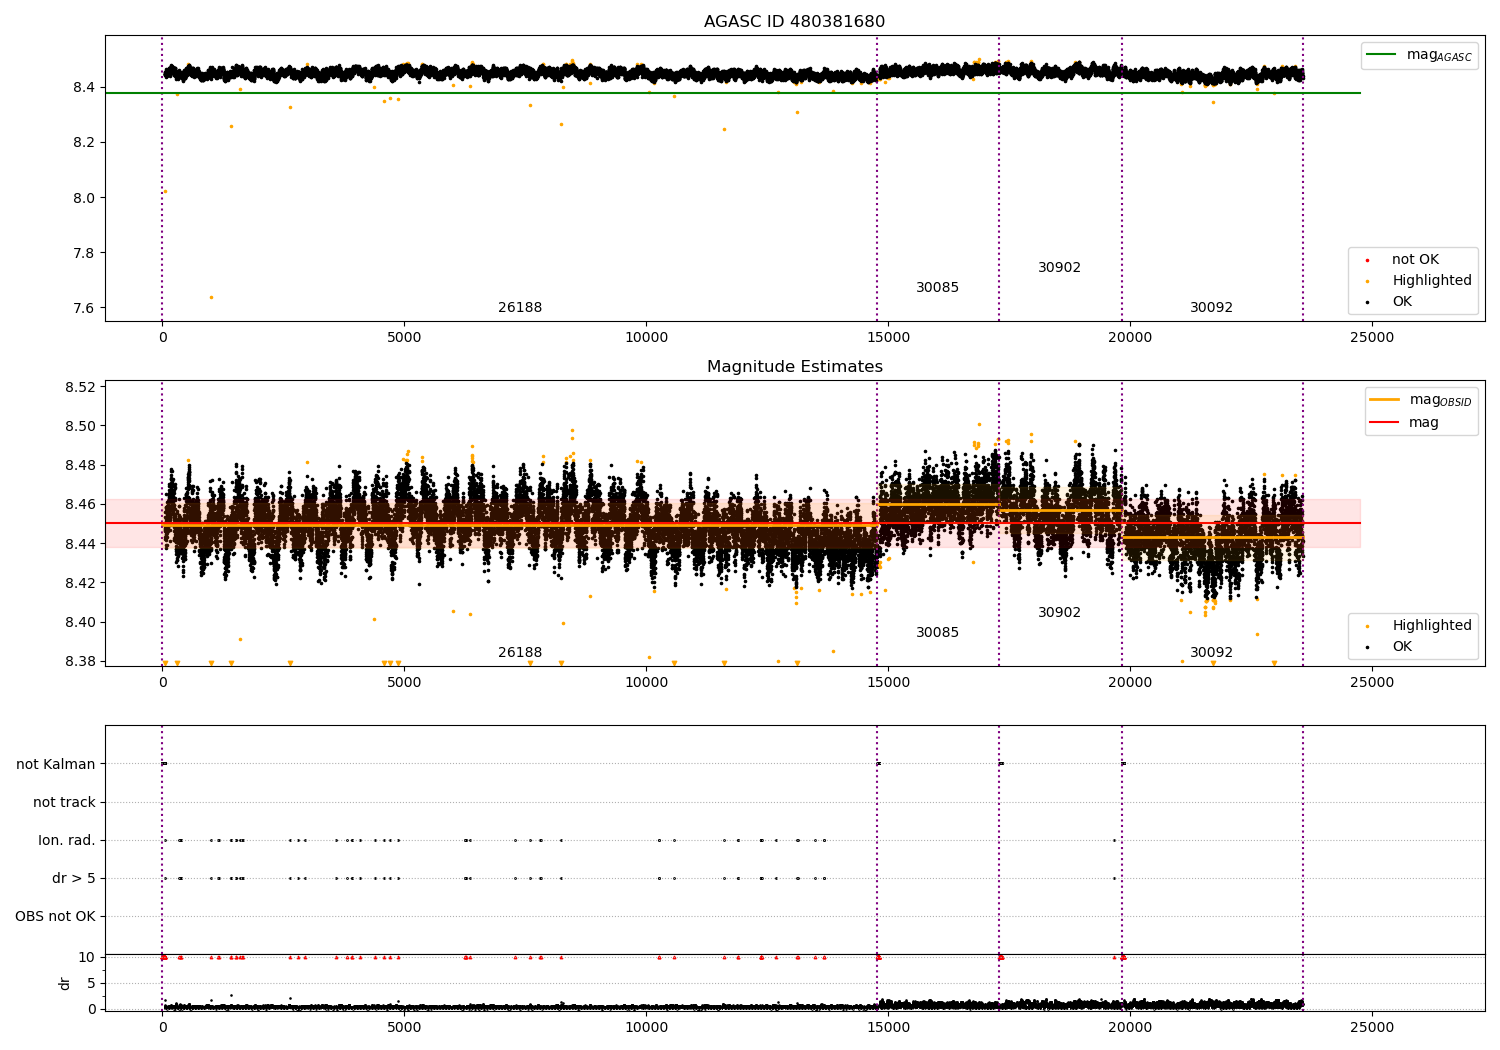
Task: Click y-axis tick 7.6 in top plot
Action: point(84,308)
